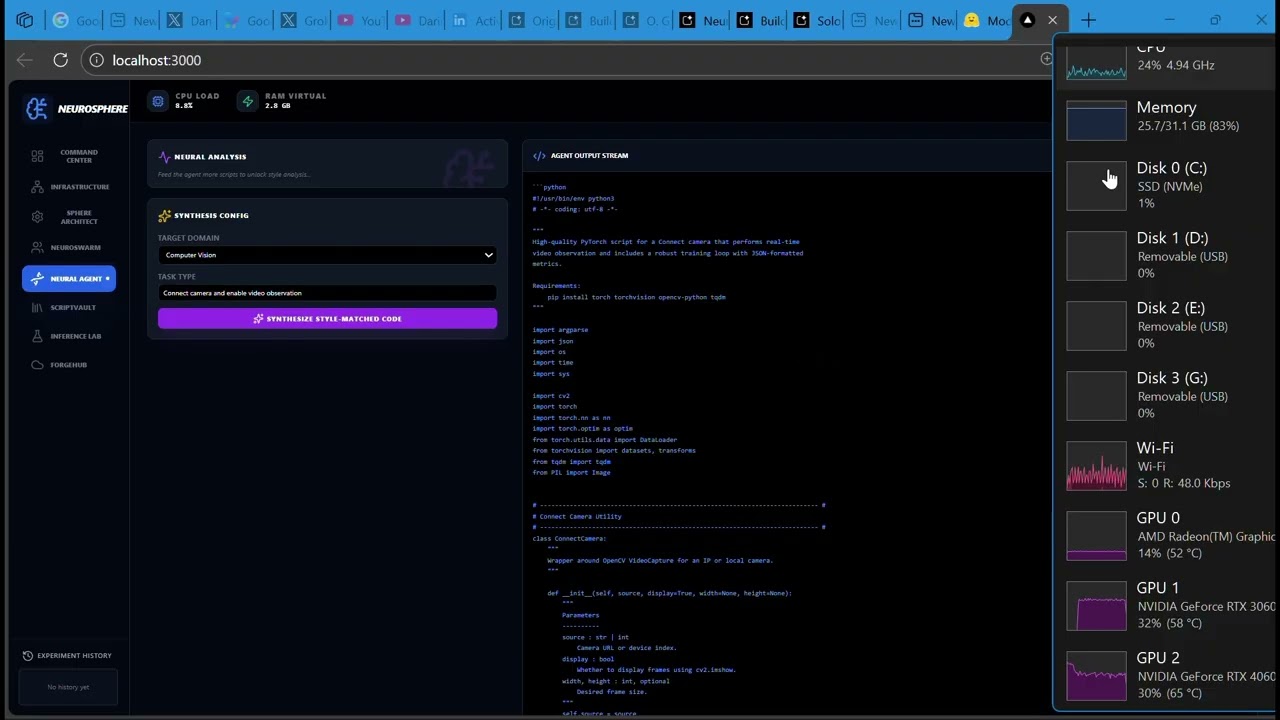This screenshot has height=720, width=1280.
Task: Switch to the 'Neu' black-icon tab
Action: click(x=701, y=20)
